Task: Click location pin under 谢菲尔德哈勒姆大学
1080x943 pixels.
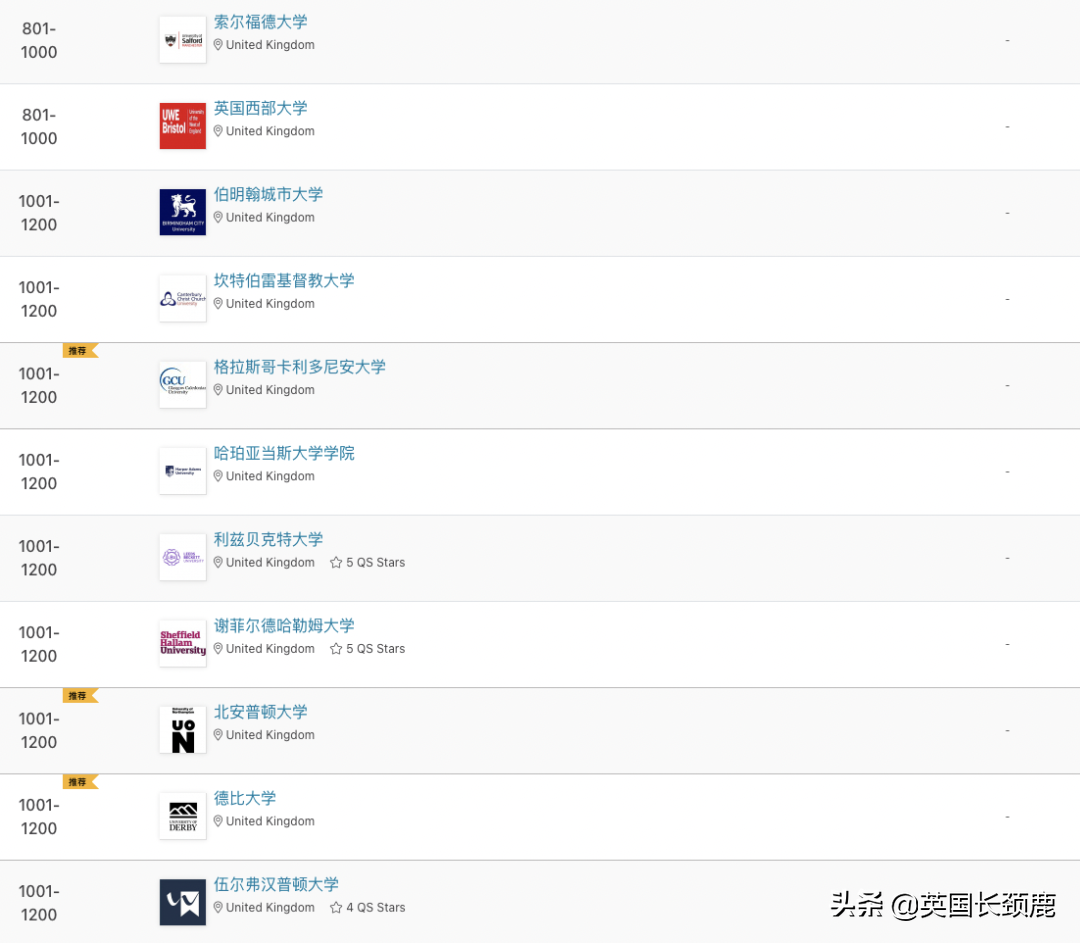Action: (218, 648)
